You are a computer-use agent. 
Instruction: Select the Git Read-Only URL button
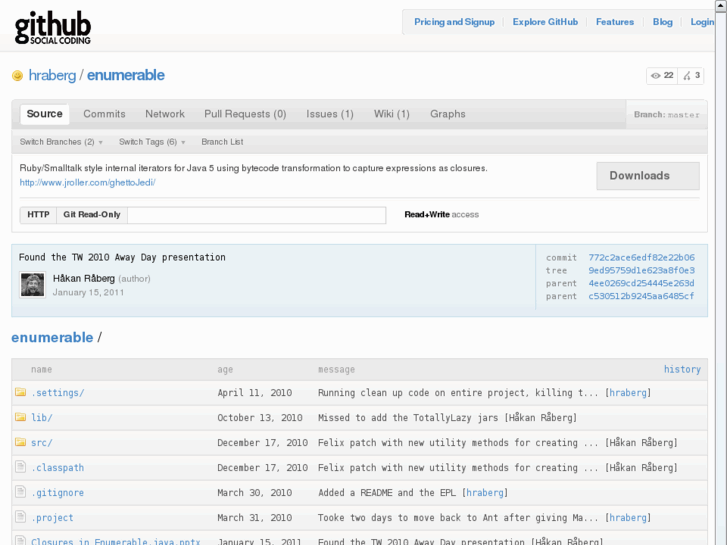pyautogui.click(x=92, y=215)
